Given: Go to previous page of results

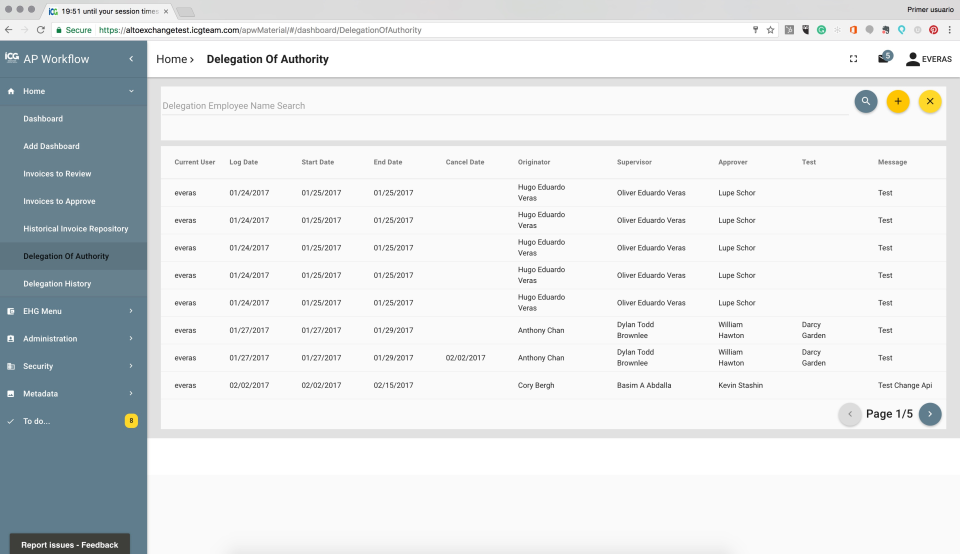Looking at the screenshot, I should click(849, 414).
